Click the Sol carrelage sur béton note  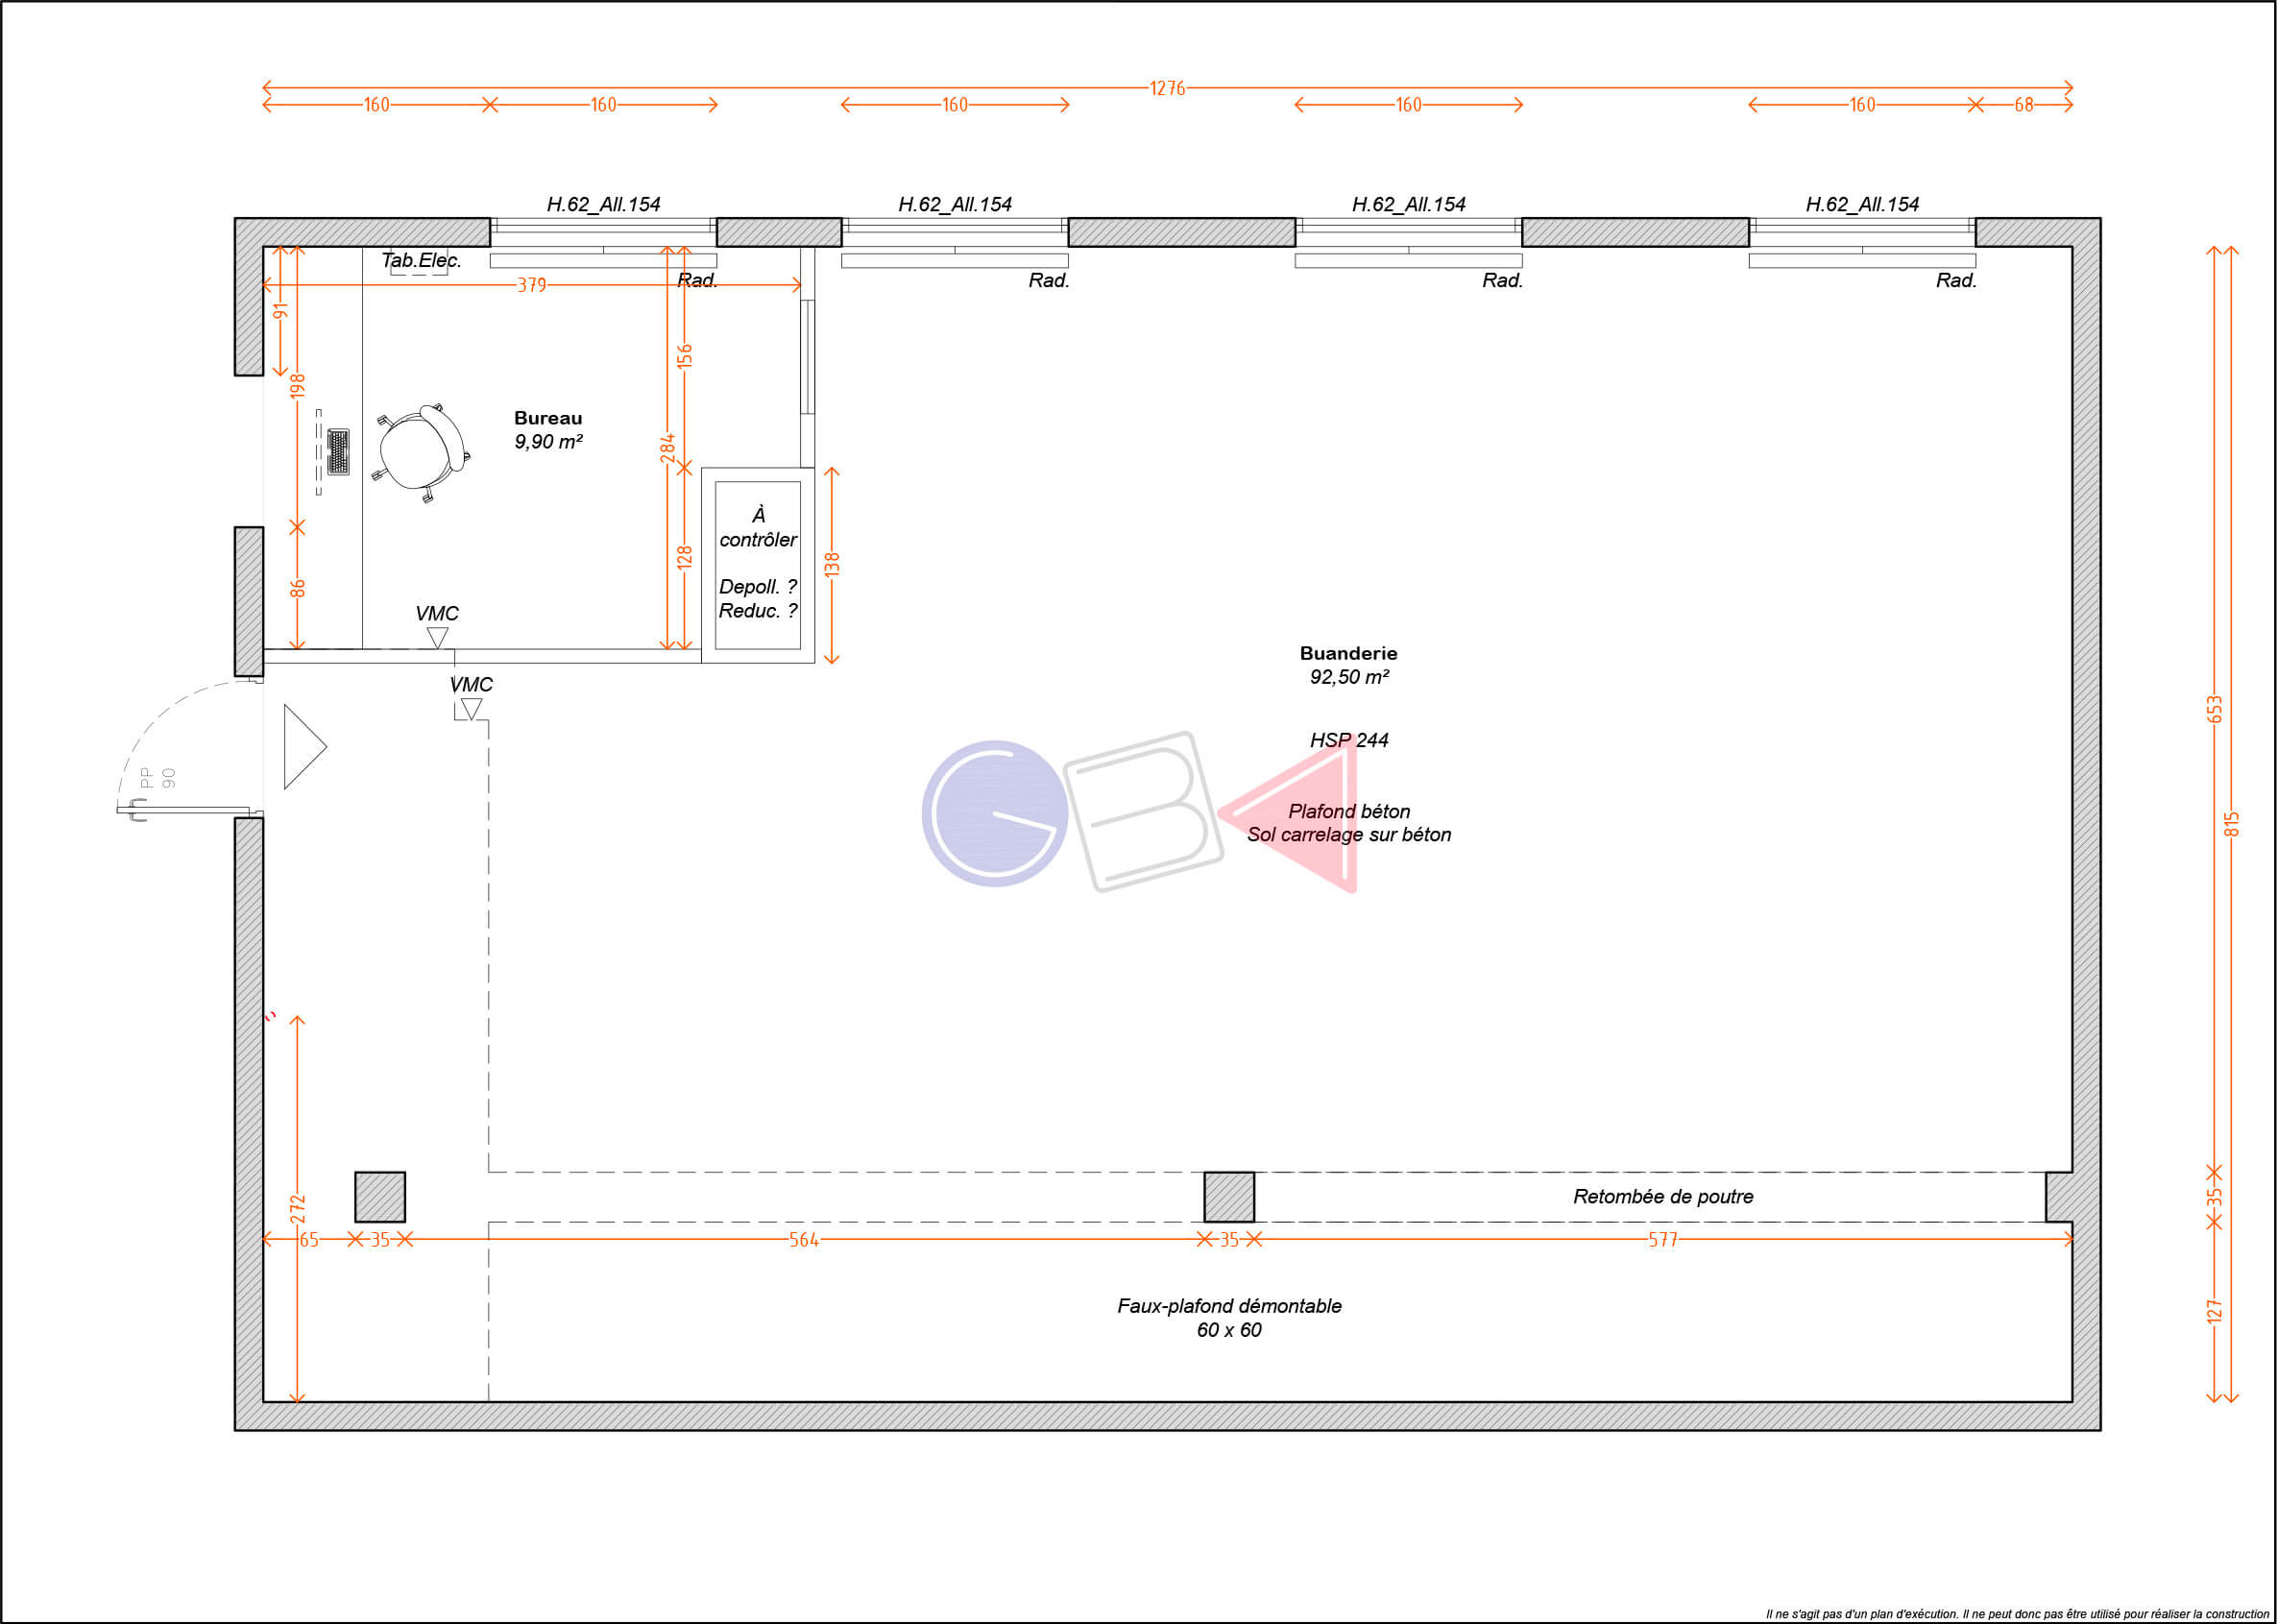tap(1349, 835)
